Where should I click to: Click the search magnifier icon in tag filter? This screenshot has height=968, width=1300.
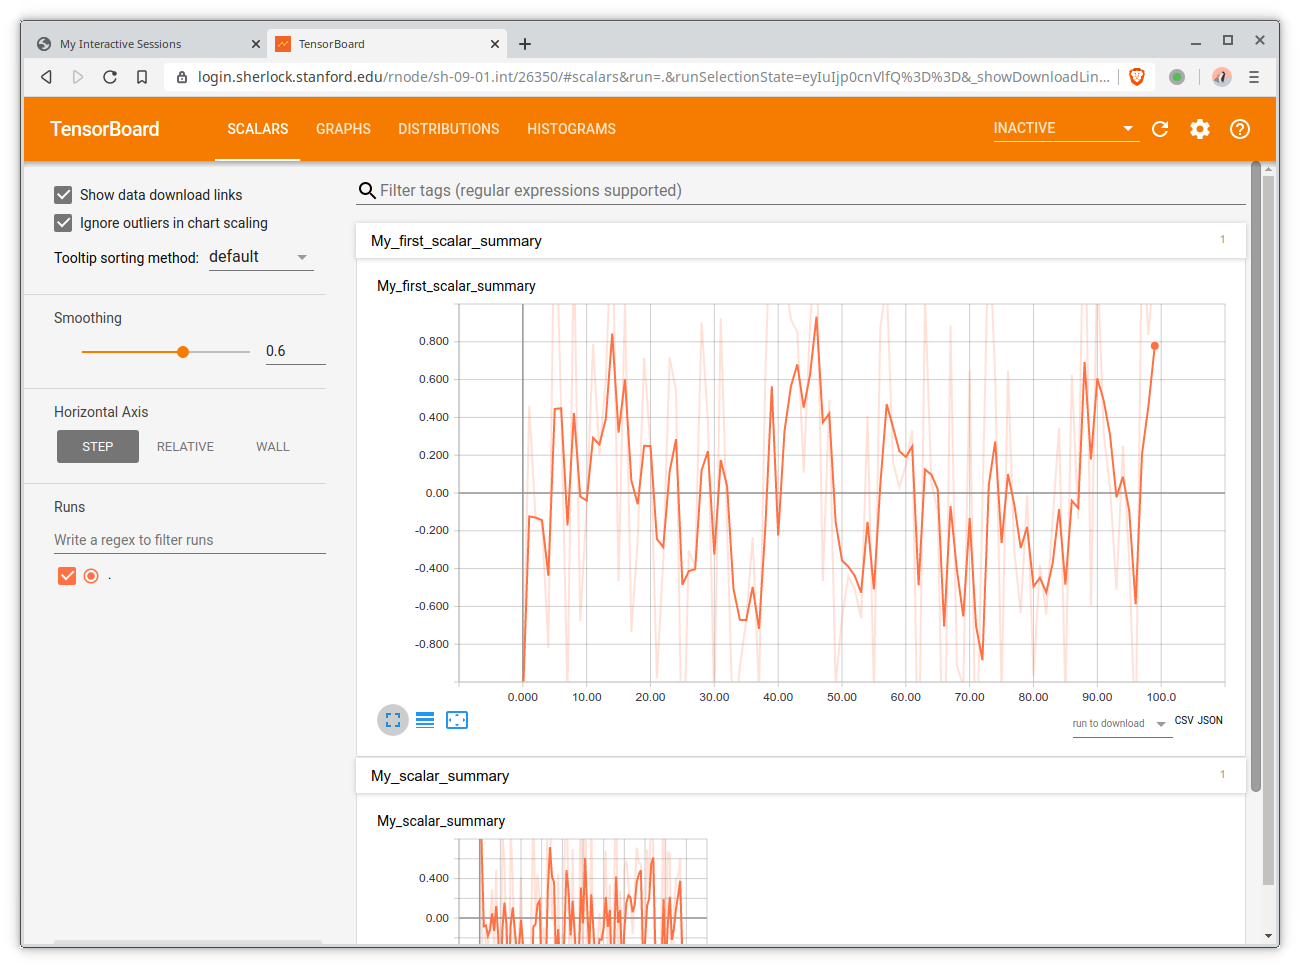[x=367, y=191]
